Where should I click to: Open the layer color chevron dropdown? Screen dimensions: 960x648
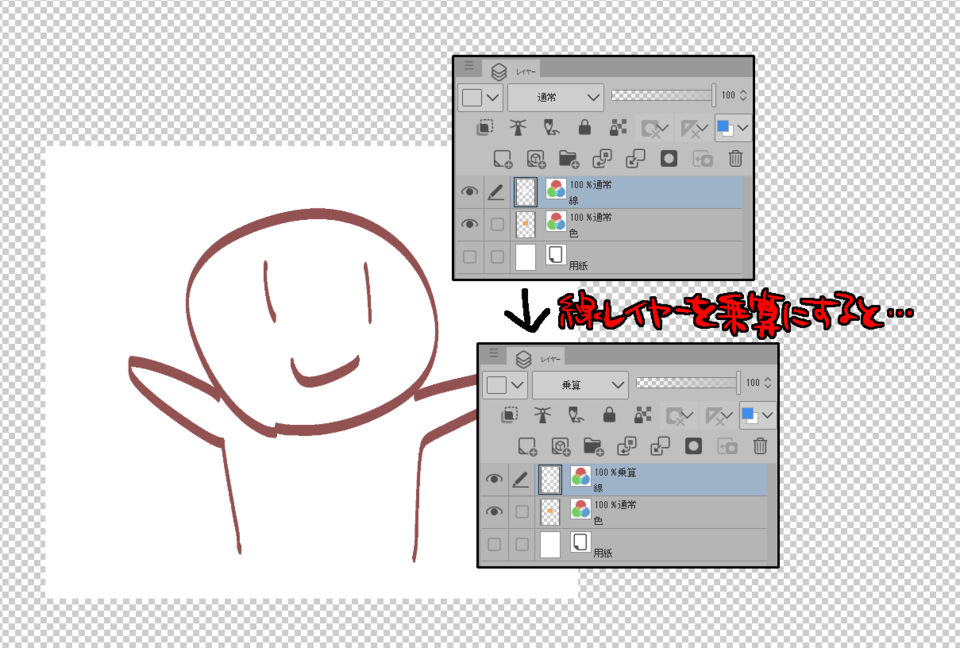[744, 128]
